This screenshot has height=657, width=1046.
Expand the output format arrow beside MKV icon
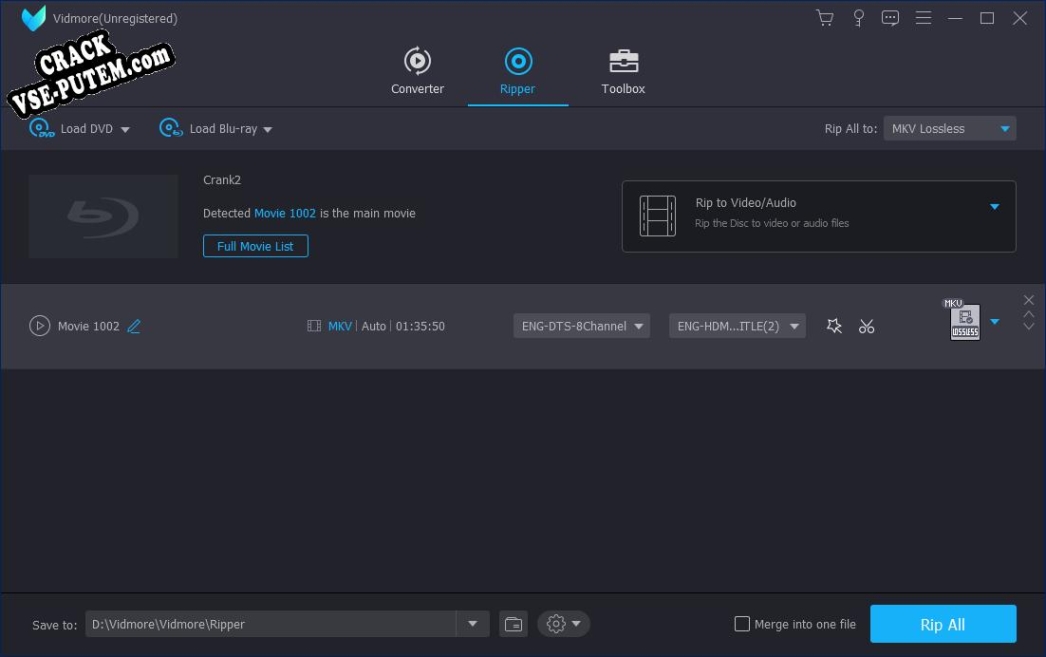[x=994, y=321]
